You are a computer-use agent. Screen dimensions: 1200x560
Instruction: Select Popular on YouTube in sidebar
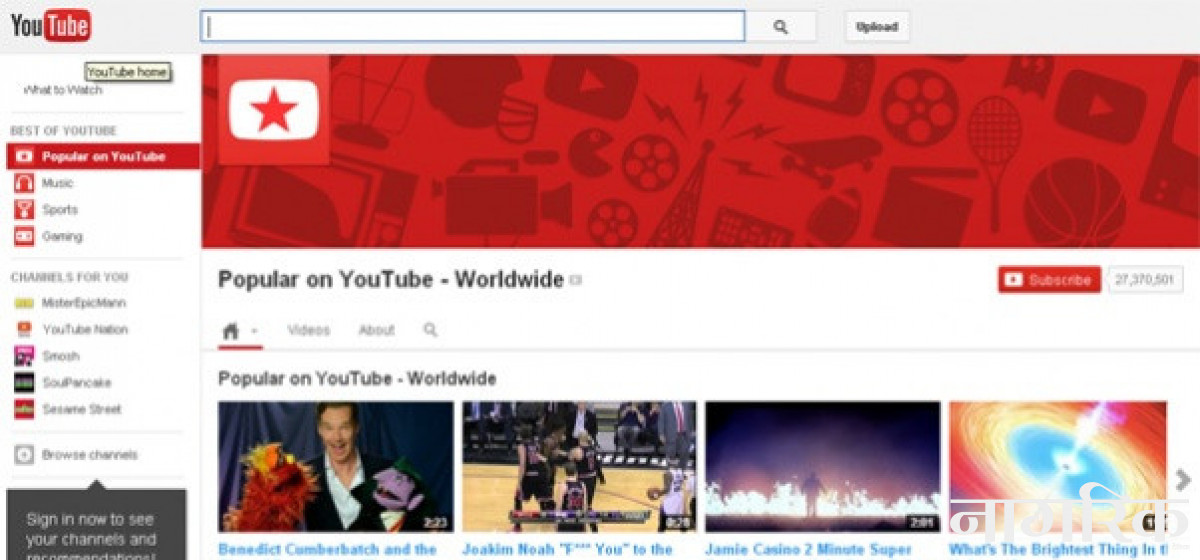103,157
